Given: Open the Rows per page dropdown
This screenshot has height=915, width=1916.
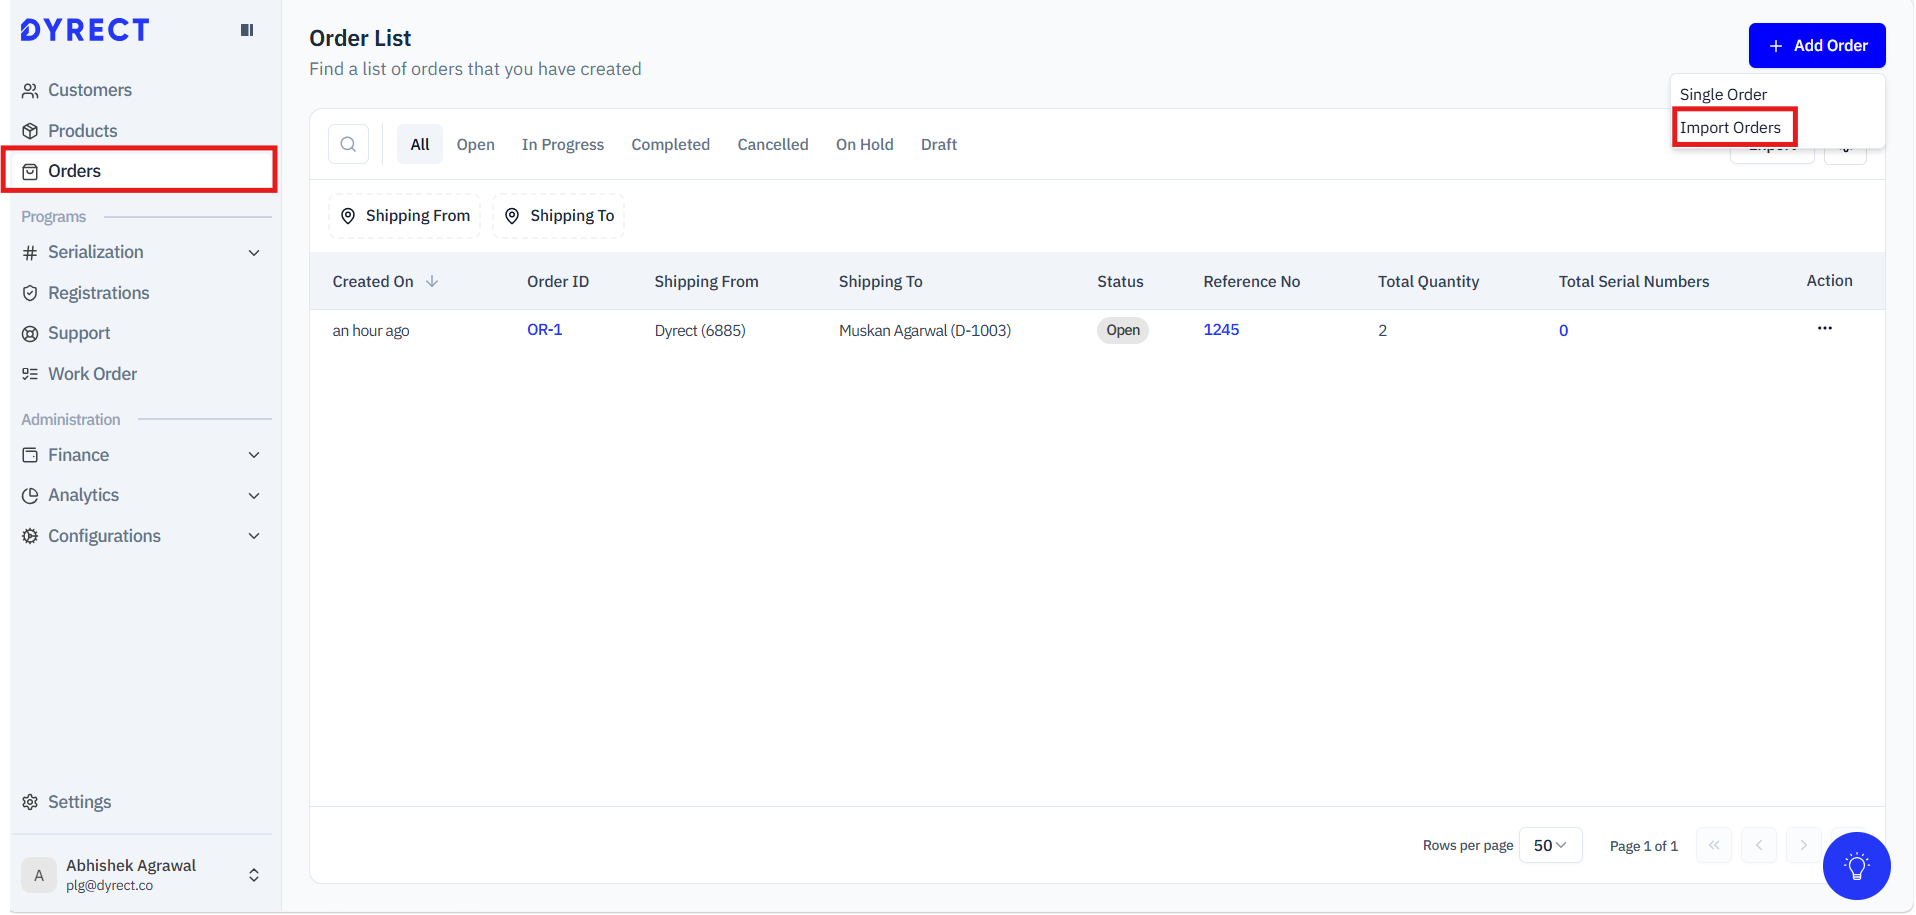Looking at the screenshot, I should click(x=1549, y=845).
